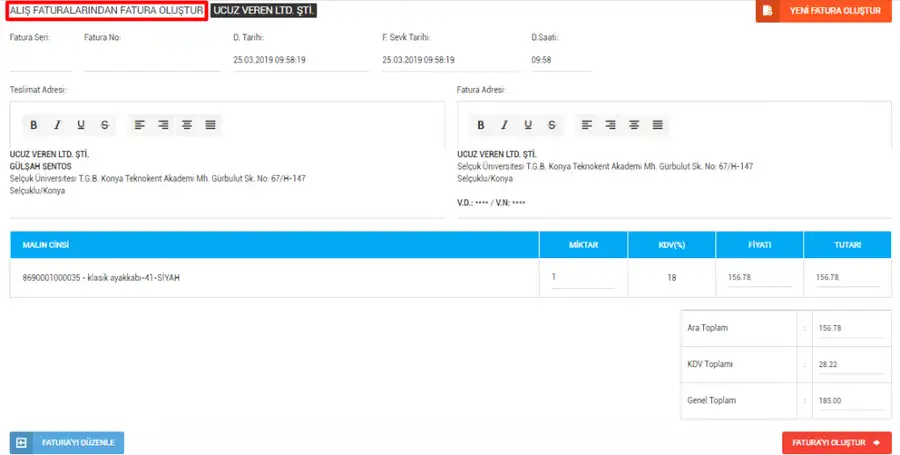Screen dimensions: 900x455
Task: Click Selçuklu/Konya in Fatura Adresi
Action: pos(485,178)
